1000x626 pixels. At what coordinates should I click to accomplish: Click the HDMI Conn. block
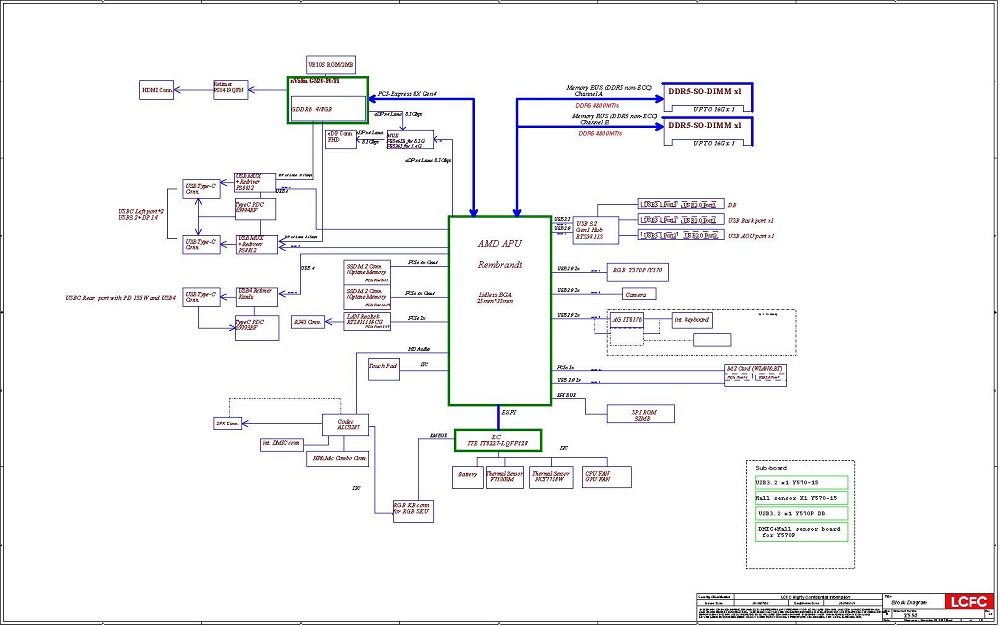coord(157,92)
